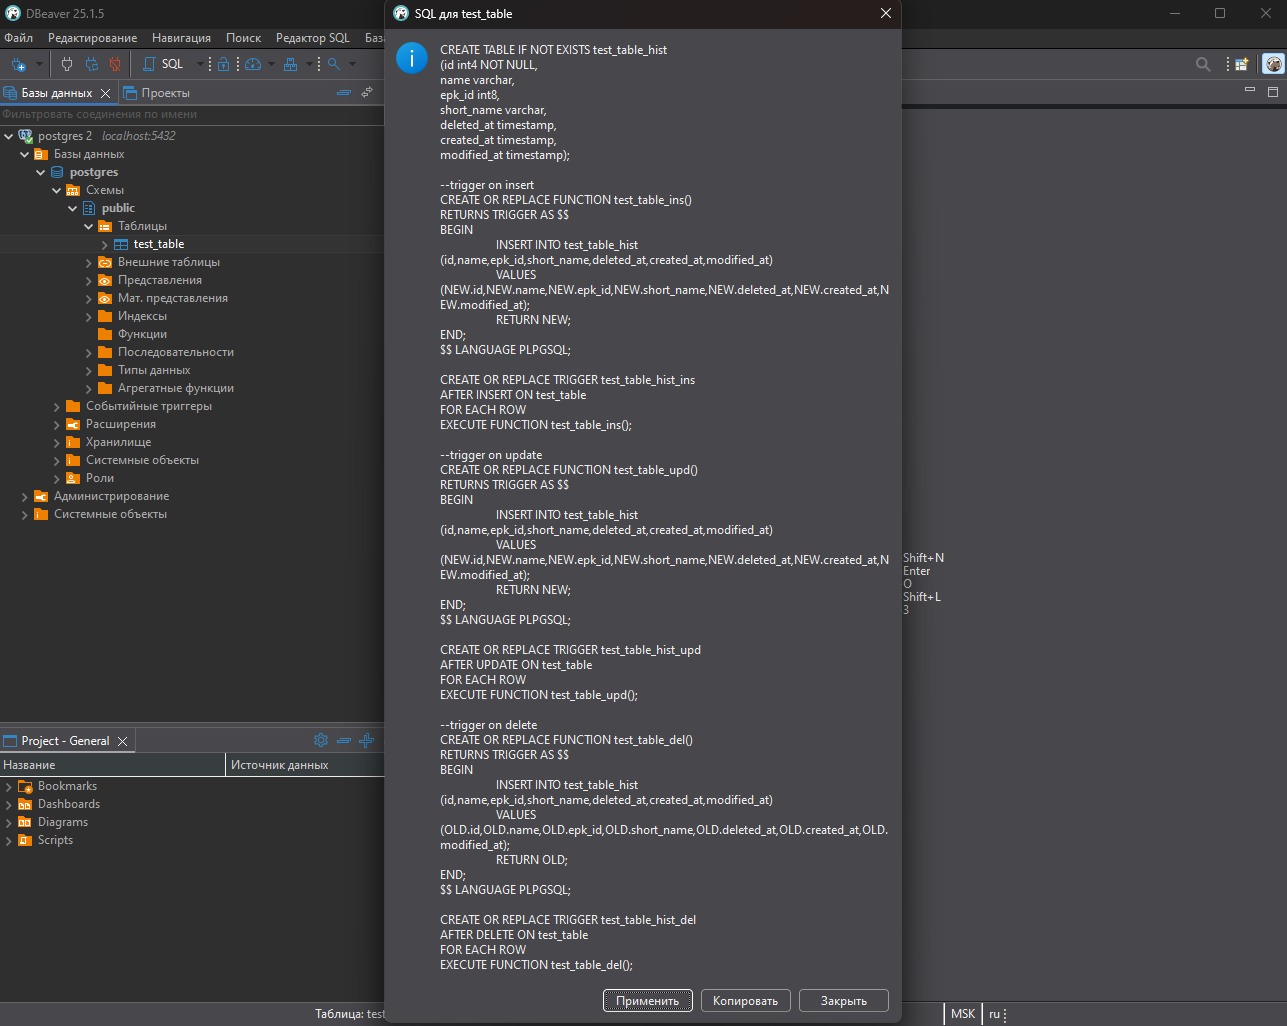Screen dimensions: 1287x1026
Task: Collapse the Схемы node
Action: click(x=56, y=190)
